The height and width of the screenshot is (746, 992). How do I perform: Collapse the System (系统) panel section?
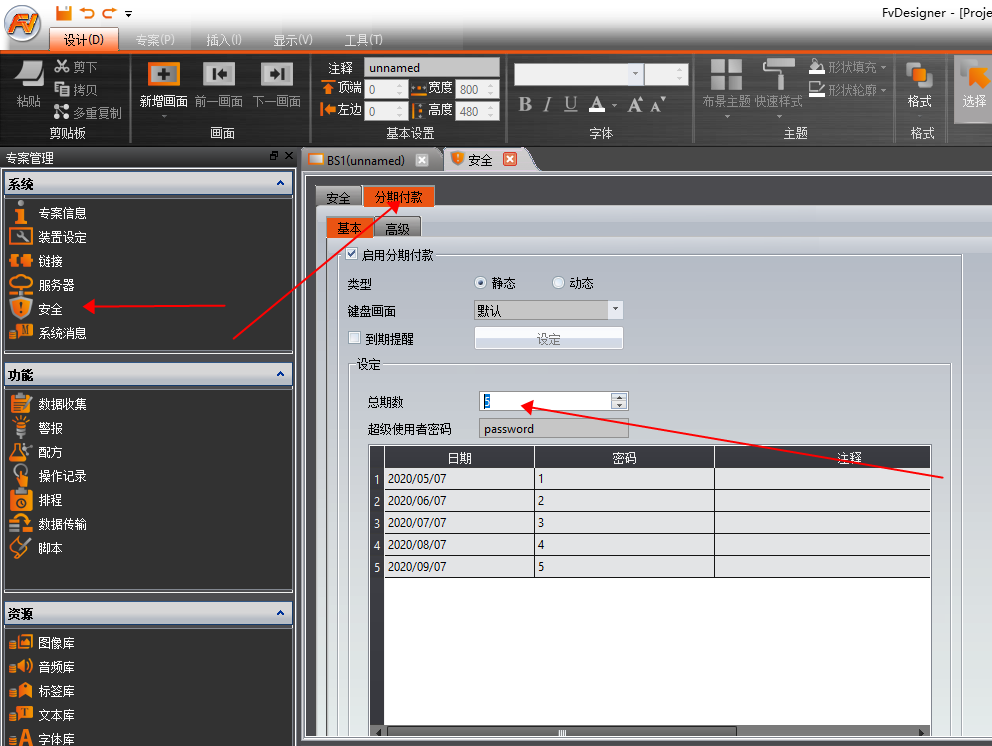click(x=281, y=184)
